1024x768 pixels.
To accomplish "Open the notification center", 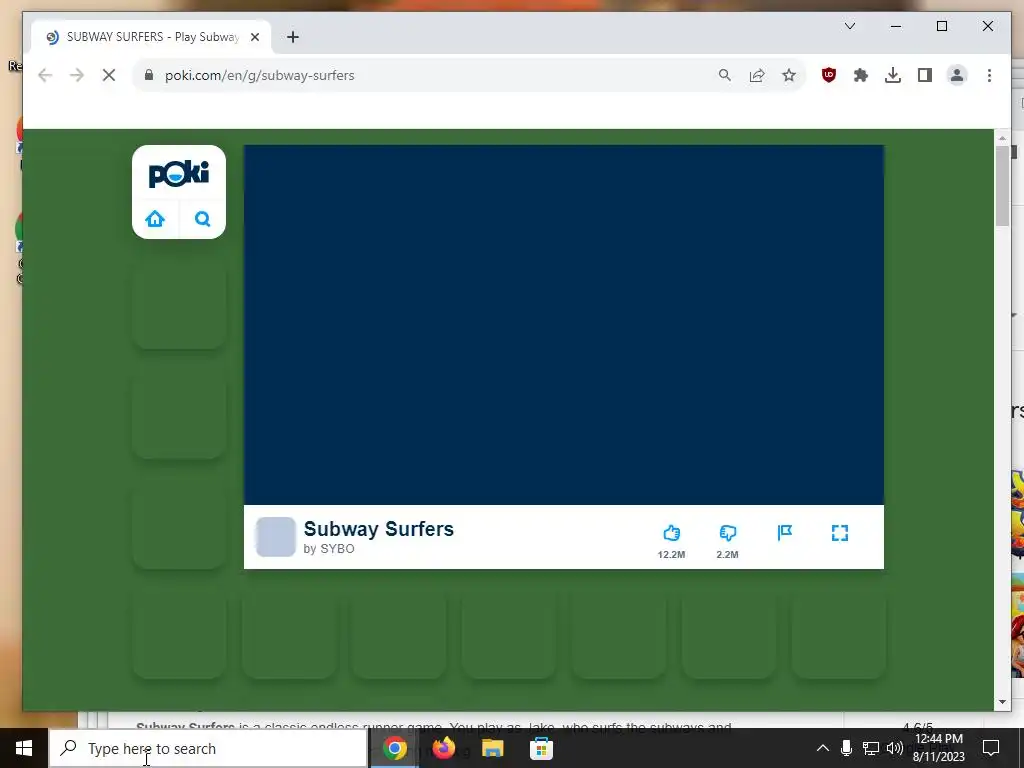I will click(x=991, y=748).
